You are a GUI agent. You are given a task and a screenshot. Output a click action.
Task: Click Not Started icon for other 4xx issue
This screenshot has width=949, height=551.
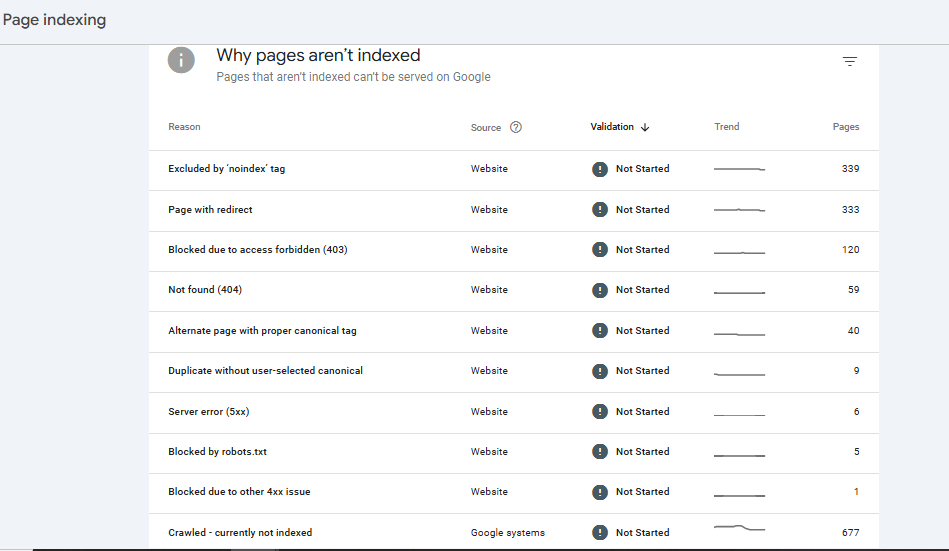pyautogui.click(x=600, y=492)
